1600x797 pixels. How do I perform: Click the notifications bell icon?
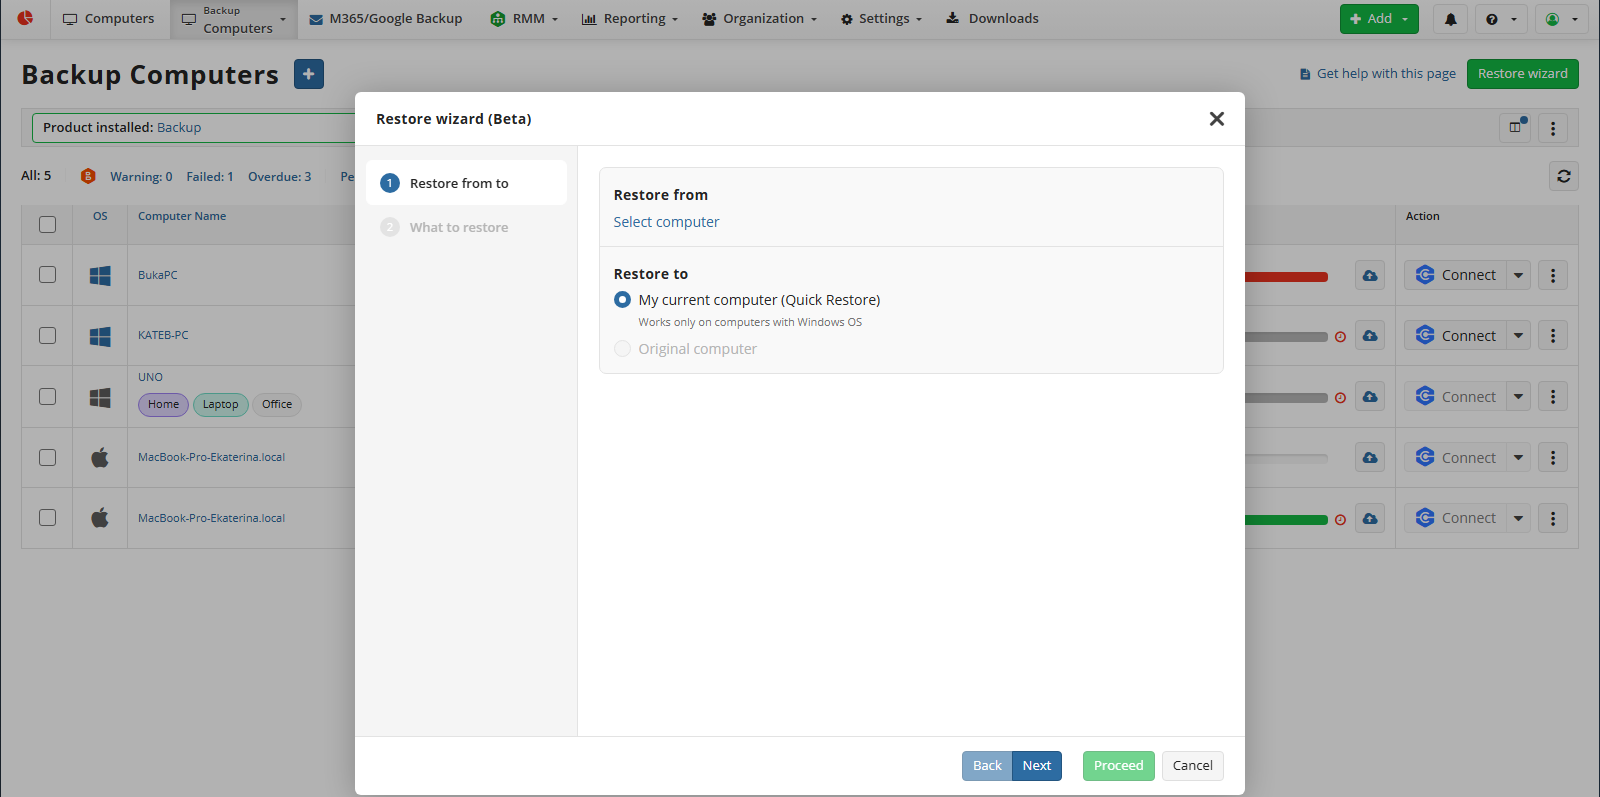[1450, 19]
